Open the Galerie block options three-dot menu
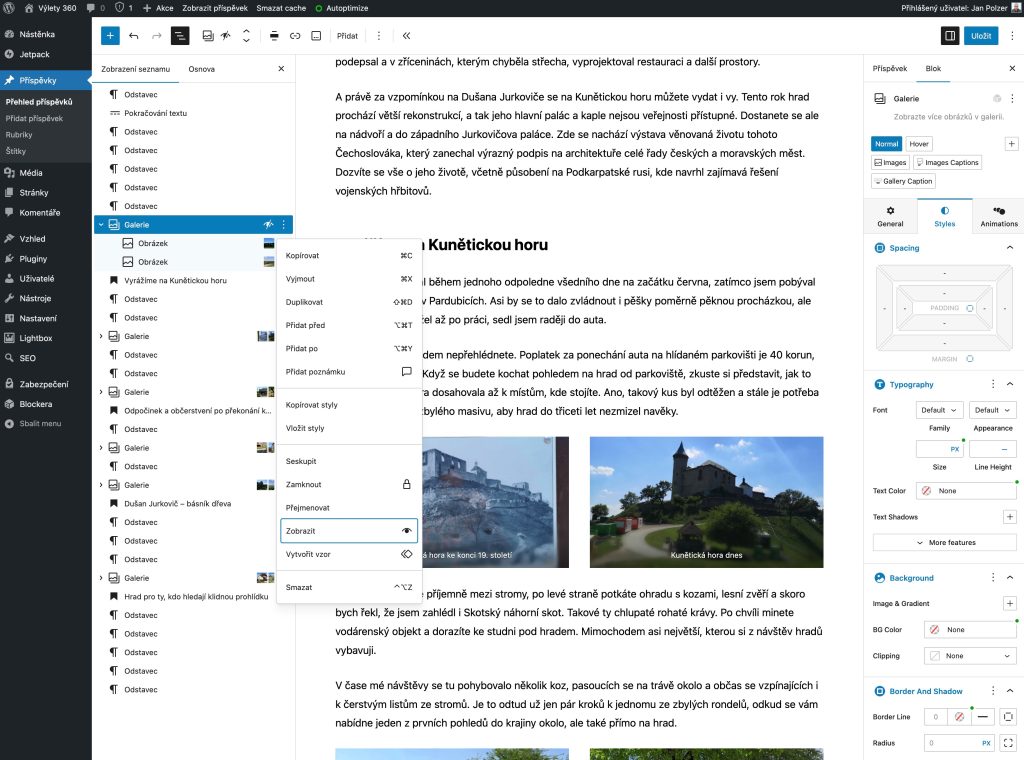The height and width of the screenshot is (760, 1024). 284,225
